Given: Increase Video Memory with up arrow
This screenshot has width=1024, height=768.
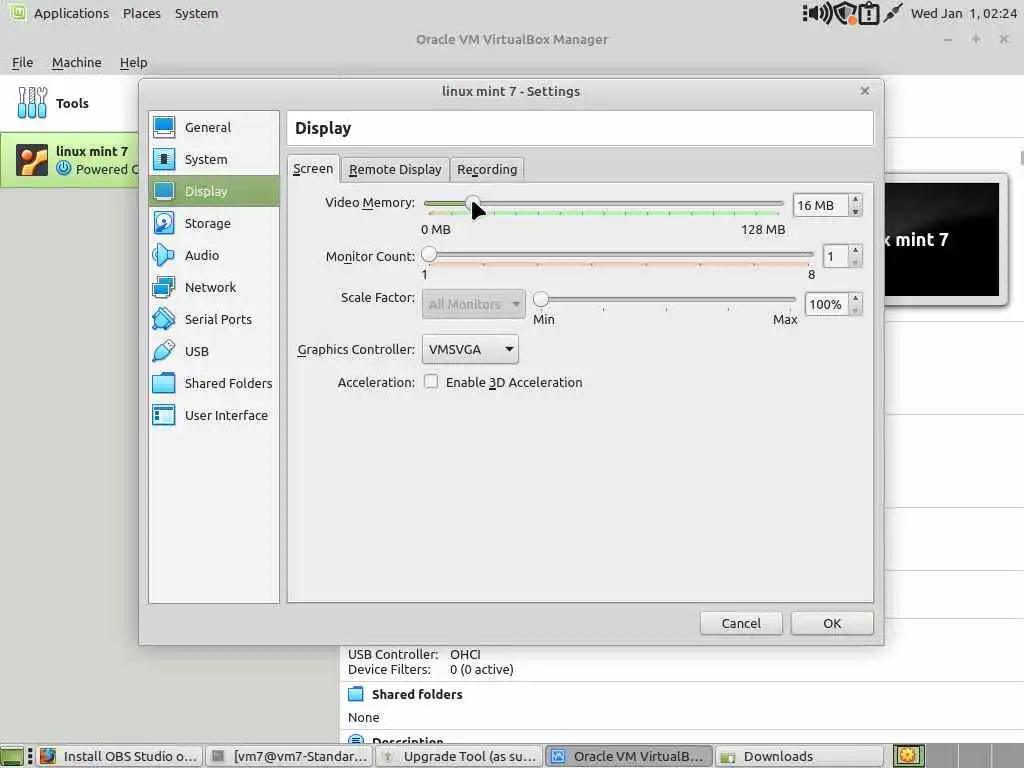Looking at the screenshot, I should pyautogui.click(x=856, y=199).
